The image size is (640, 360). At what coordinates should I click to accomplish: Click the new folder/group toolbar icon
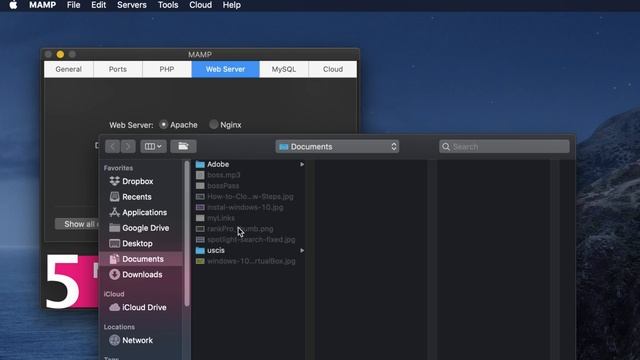(183, 146)
